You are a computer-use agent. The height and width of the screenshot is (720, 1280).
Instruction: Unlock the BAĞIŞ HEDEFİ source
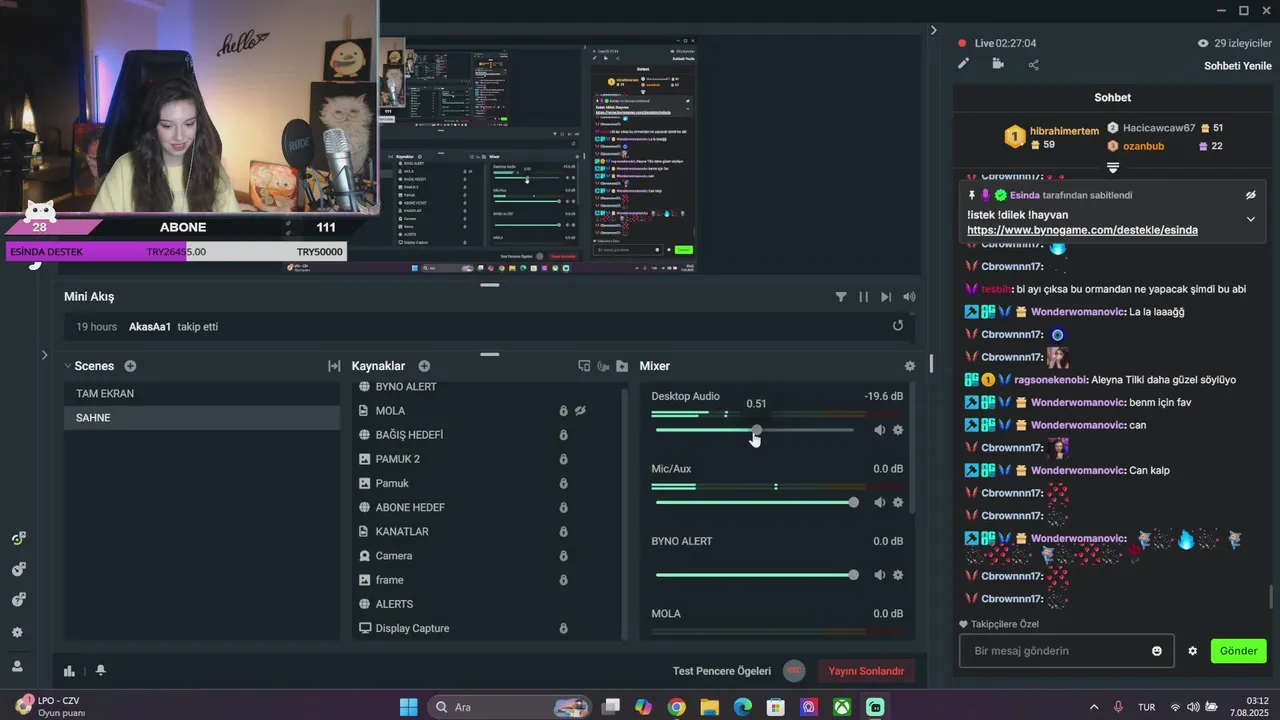(x=563, y=435)
